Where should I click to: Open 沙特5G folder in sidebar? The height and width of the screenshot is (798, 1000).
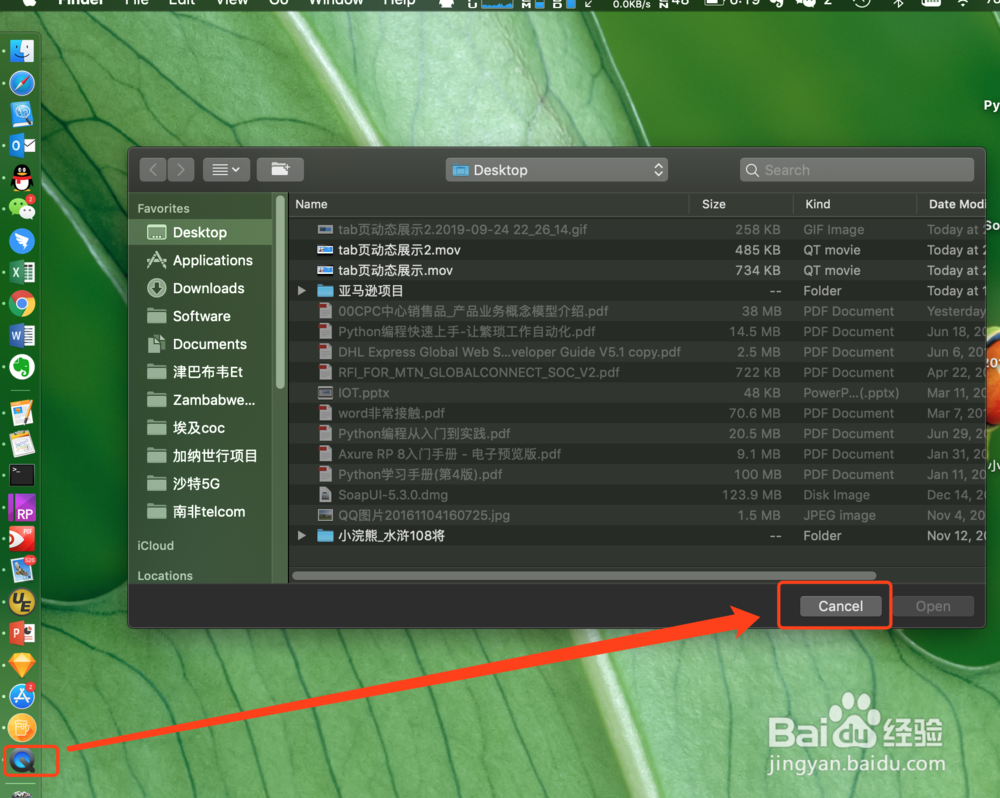tap(200, 484)
